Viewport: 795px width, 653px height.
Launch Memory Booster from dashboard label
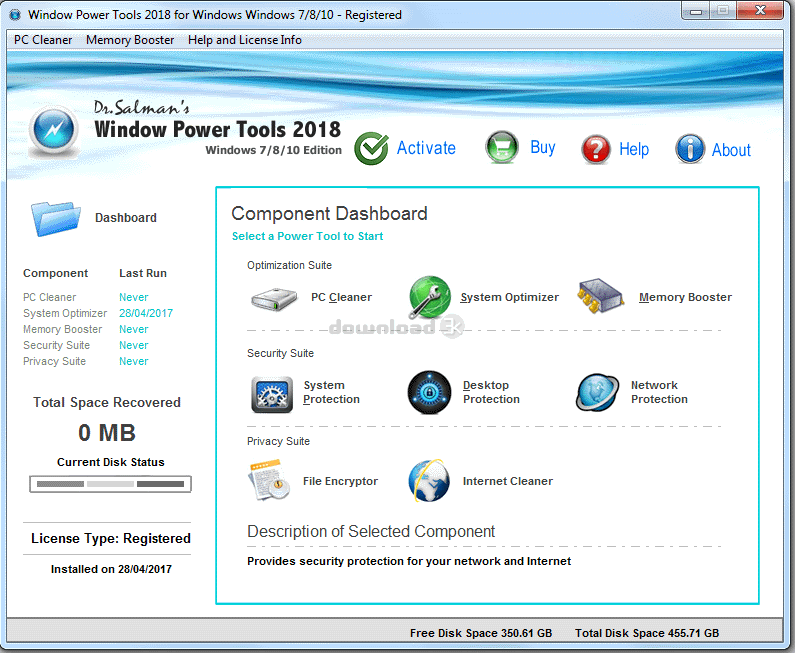pos(685,297)
